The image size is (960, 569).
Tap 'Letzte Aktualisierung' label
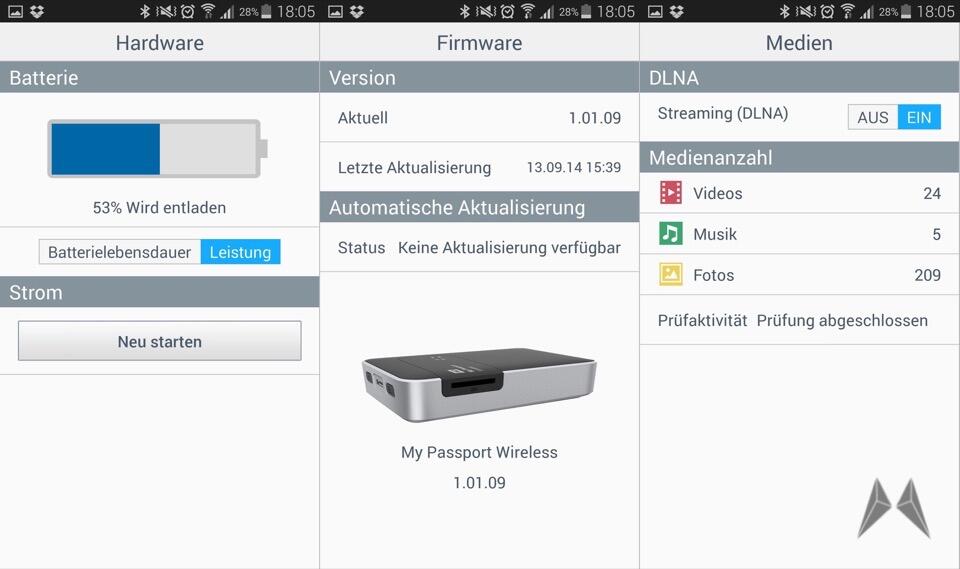[414, 167]
